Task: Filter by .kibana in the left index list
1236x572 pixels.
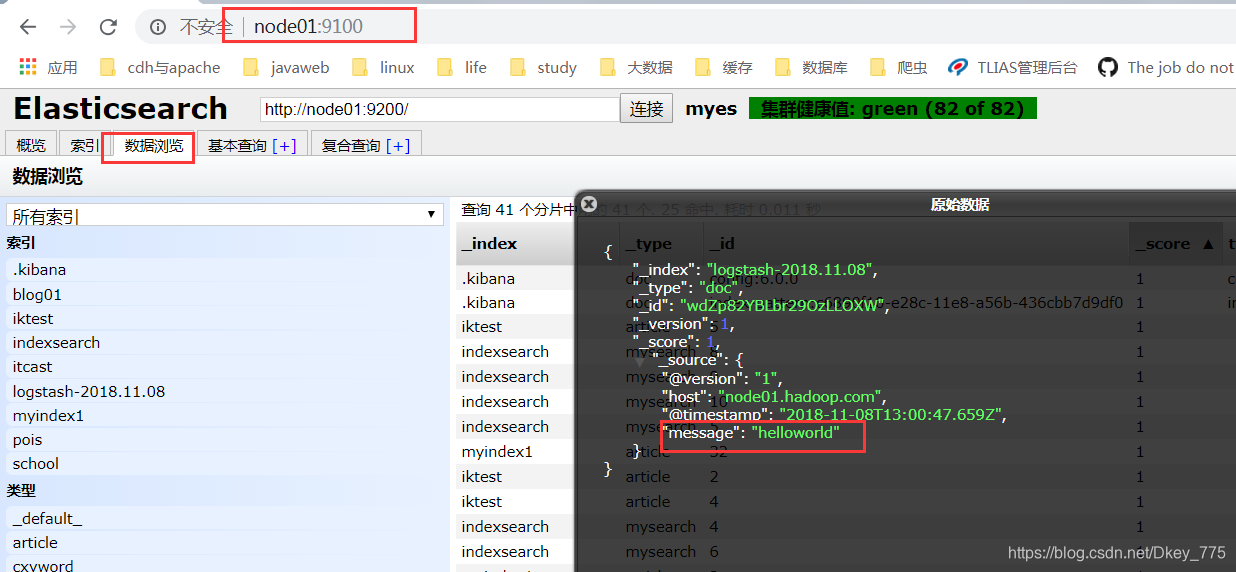Action: click(x=225, y=270)
